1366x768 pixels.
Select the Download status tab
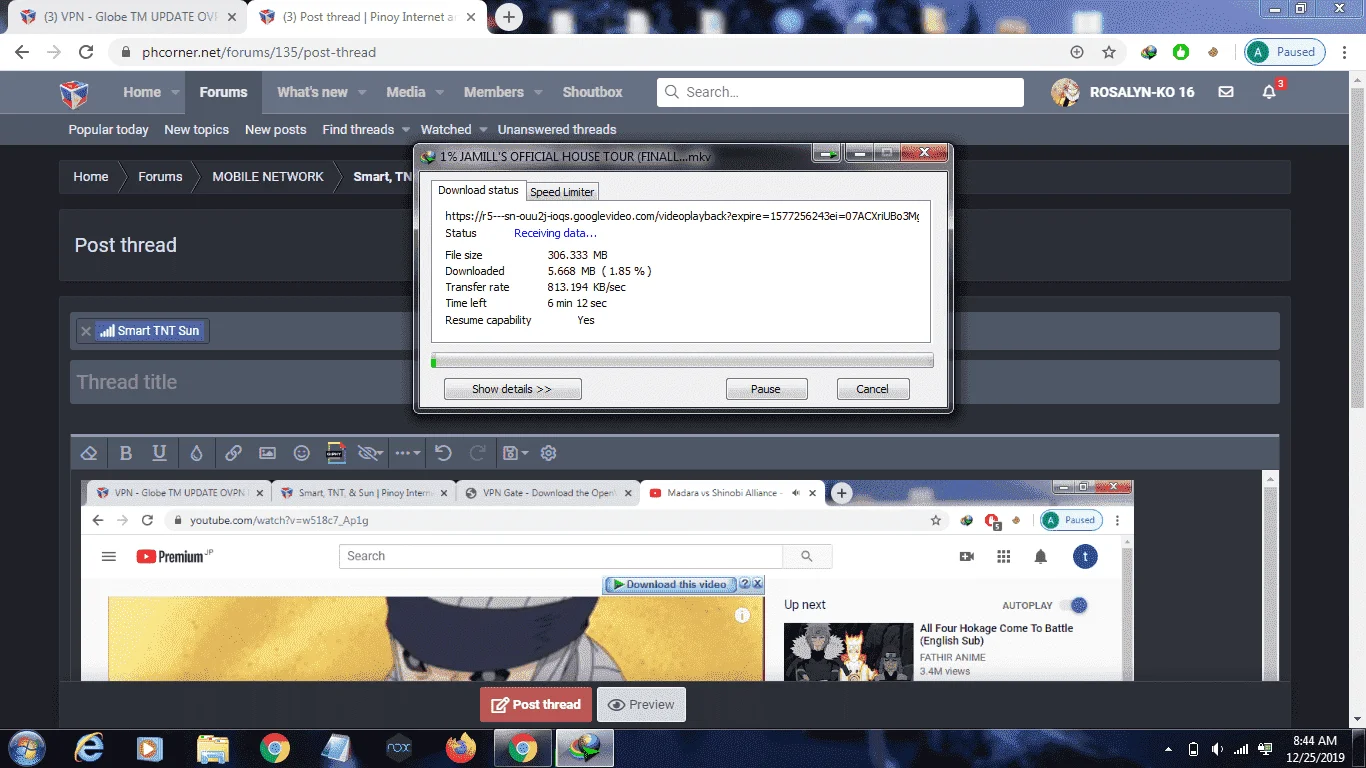point(478,190)
